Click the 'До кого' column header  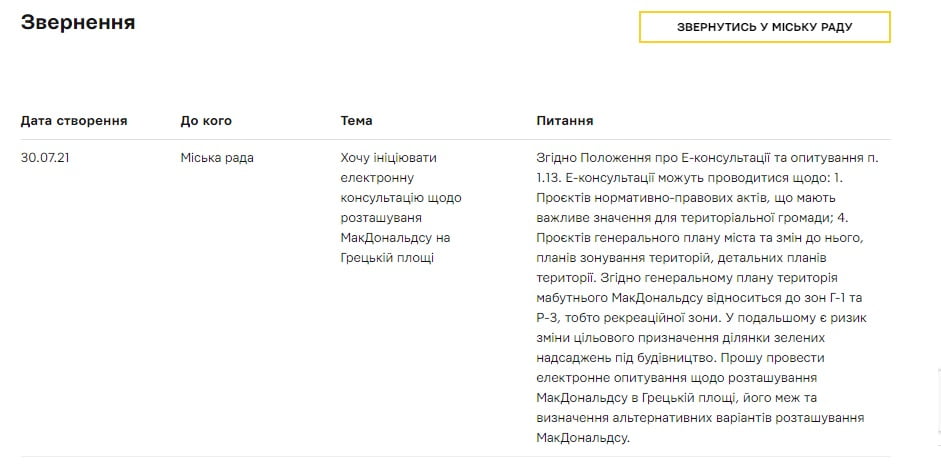coord(206,121)
